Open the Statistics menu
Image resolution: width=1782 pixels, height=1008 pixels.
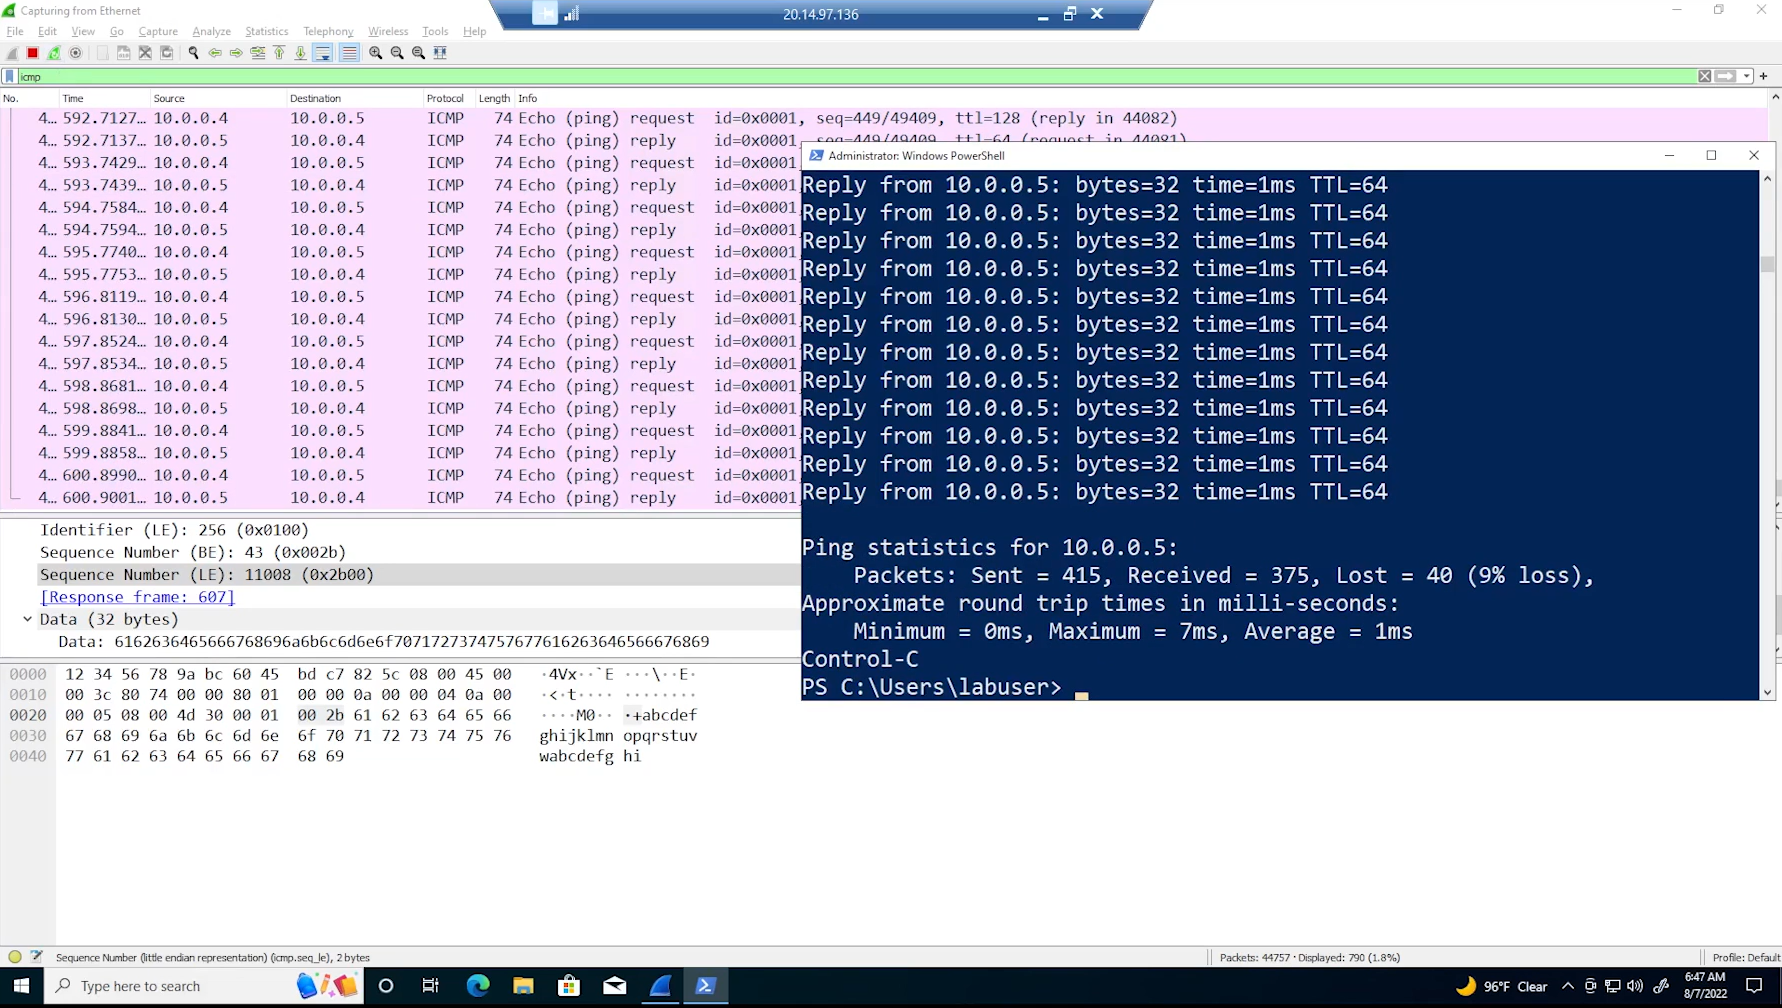pyautogui.click(x=266, y=31)
